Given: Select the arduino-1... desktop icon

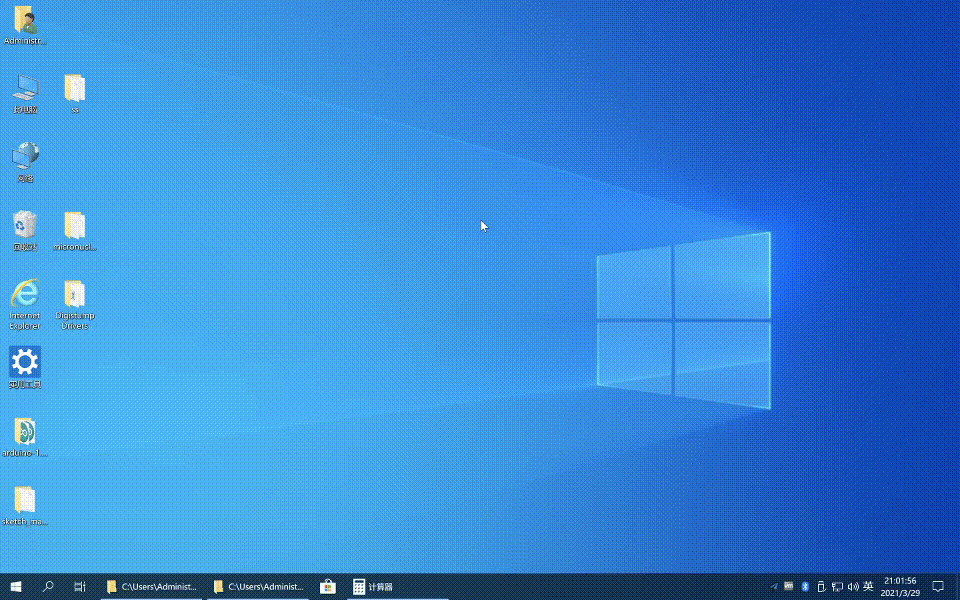Looking at the screenshot, I should [25, 437].
